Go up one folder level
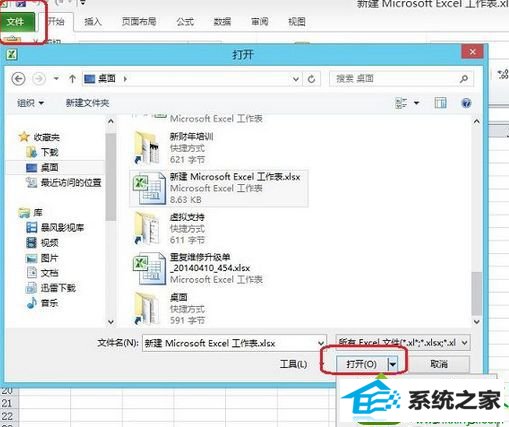 click(x=72, y=79)
